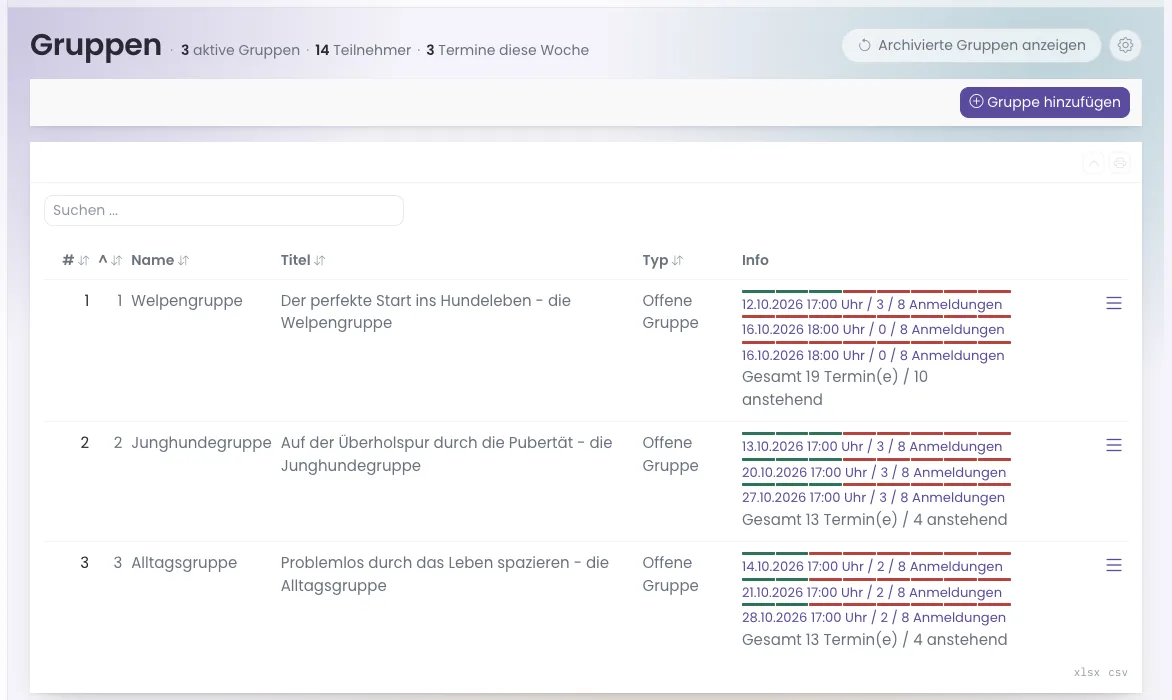
Task: Click the '14 Teilnehmer' header stat
Action: [x=363, y=50]
